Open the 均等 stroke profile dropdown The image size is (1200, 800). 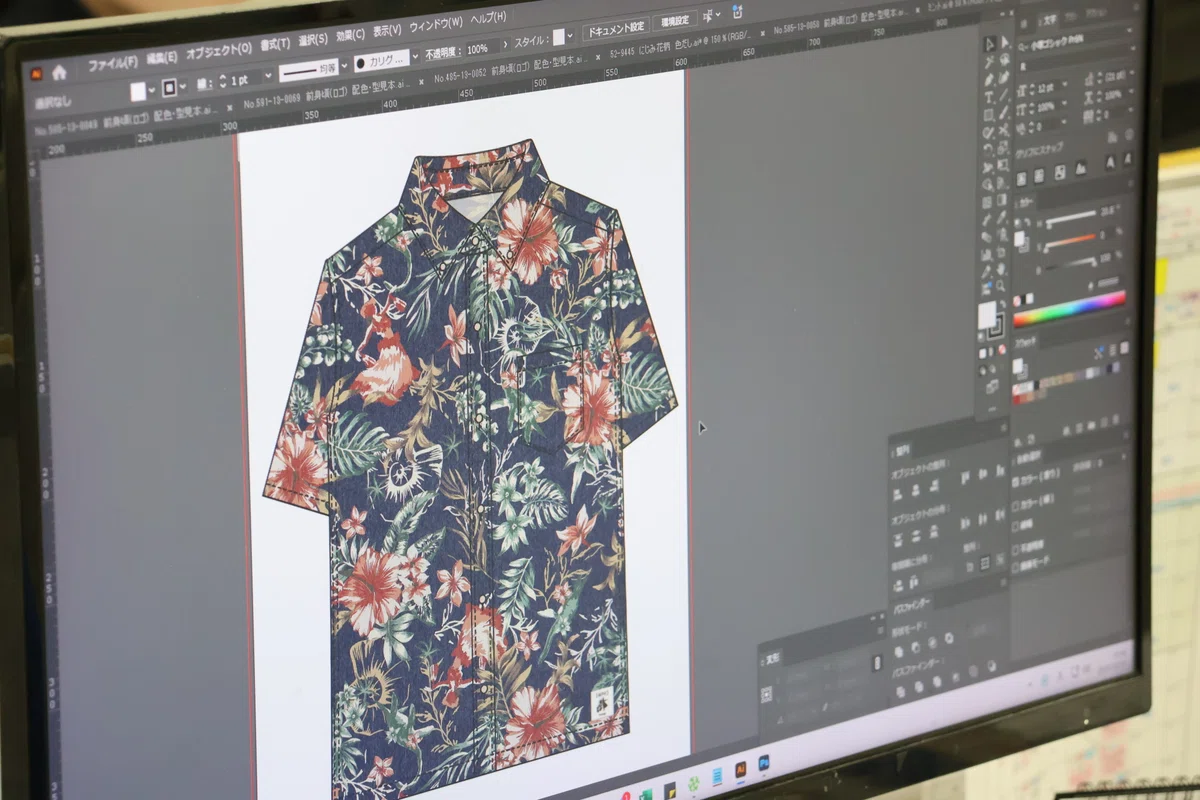click(x=345, y=68)
